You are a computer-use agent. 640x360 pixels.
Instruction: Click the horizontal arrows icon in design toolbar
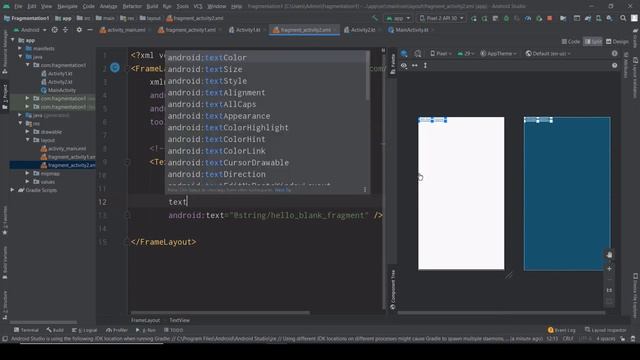pos(415,65)
